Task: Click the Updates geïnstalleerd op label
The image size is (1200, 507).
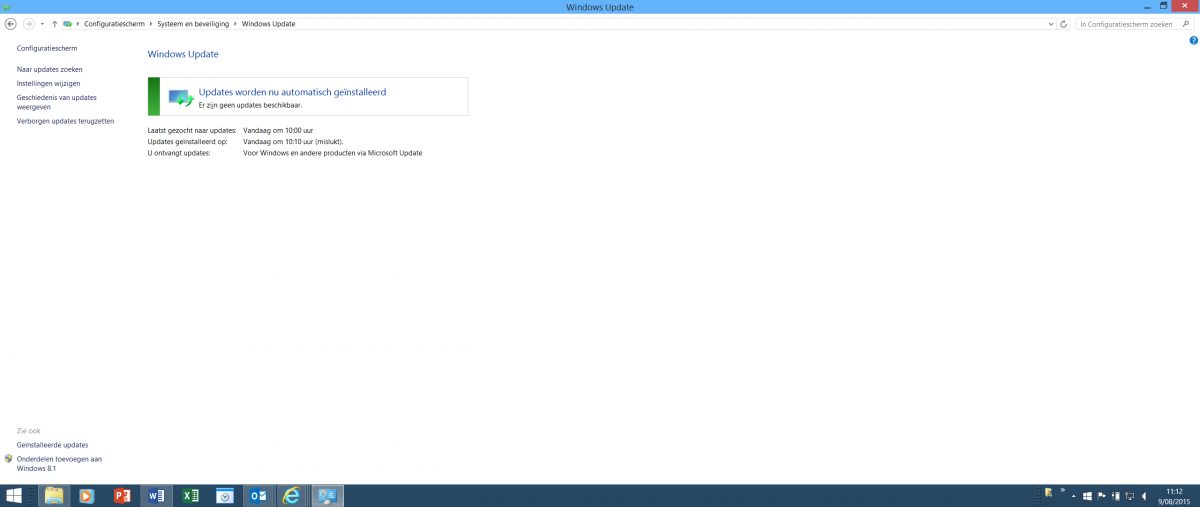Action: pyautogui.click(x=187, y=142)
